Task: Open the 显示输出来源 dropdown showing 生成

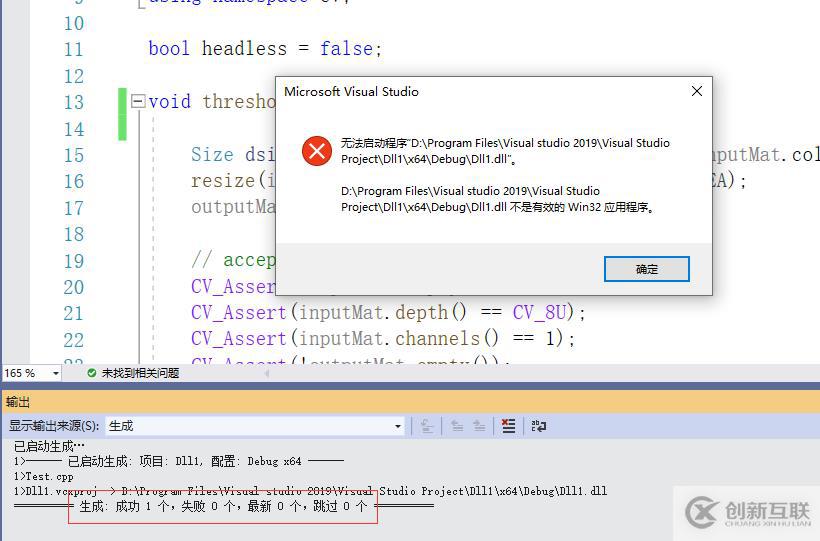Action: pos(255,426)
